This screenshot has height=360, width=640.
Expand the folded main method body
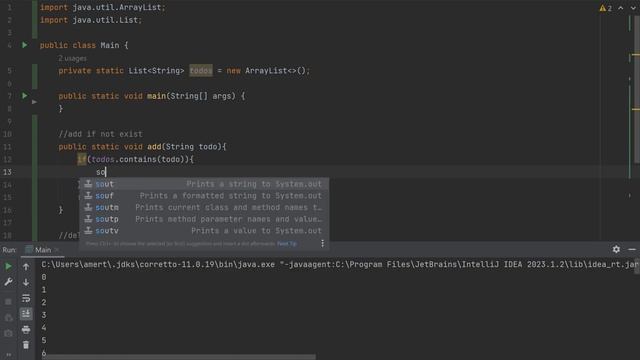click(34, 102)
